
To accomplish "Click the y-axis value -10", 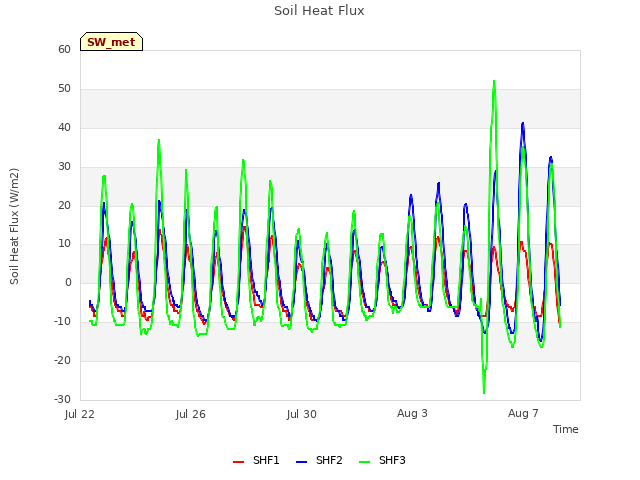I will coord(62,322).
